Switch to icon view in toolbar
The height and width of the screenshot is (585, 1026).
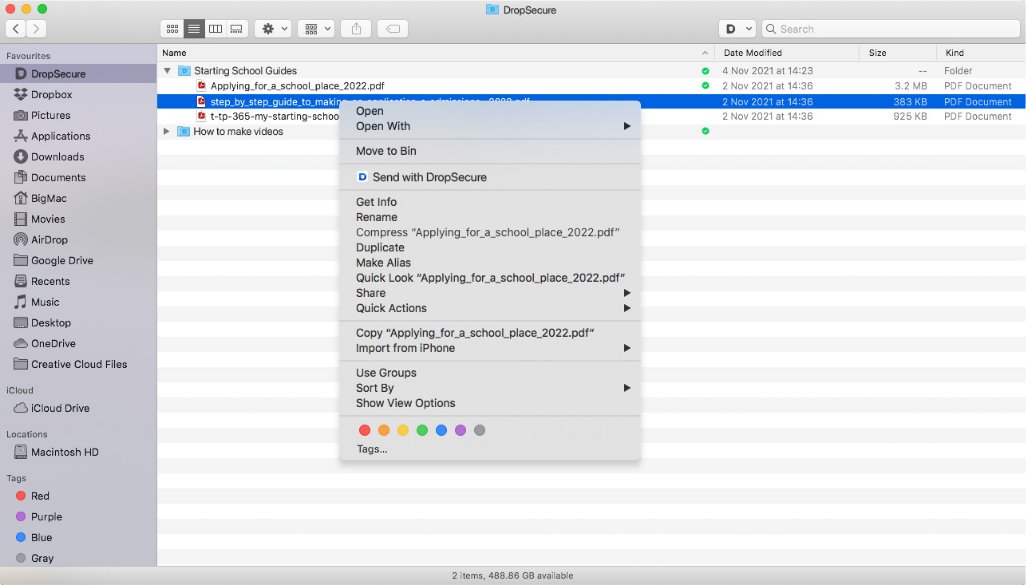(172, 29)
